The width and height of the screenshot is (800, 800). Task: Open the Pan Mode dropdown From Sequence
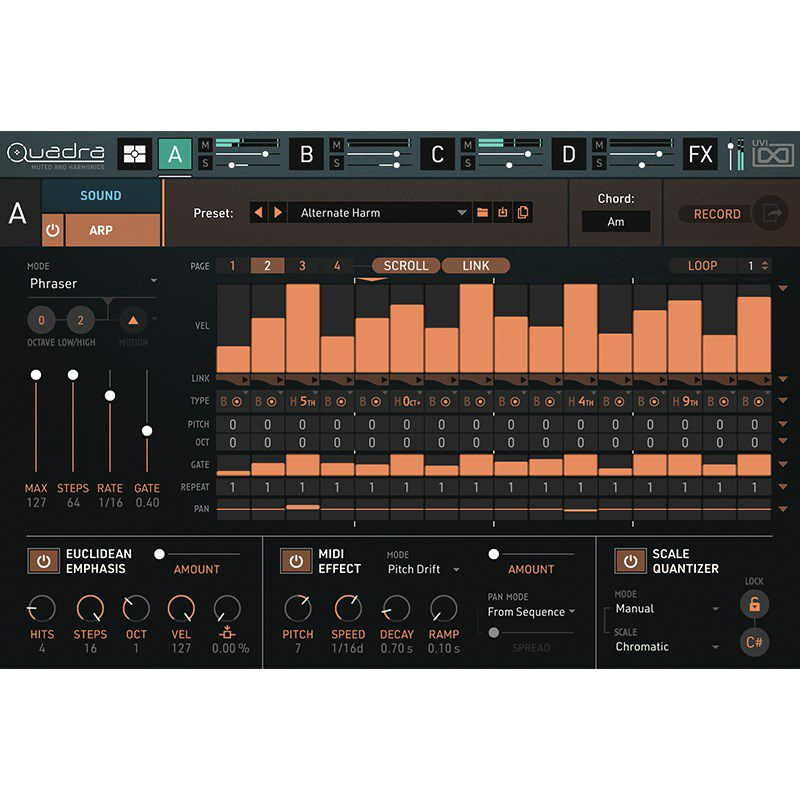click(x=531, y=612)
